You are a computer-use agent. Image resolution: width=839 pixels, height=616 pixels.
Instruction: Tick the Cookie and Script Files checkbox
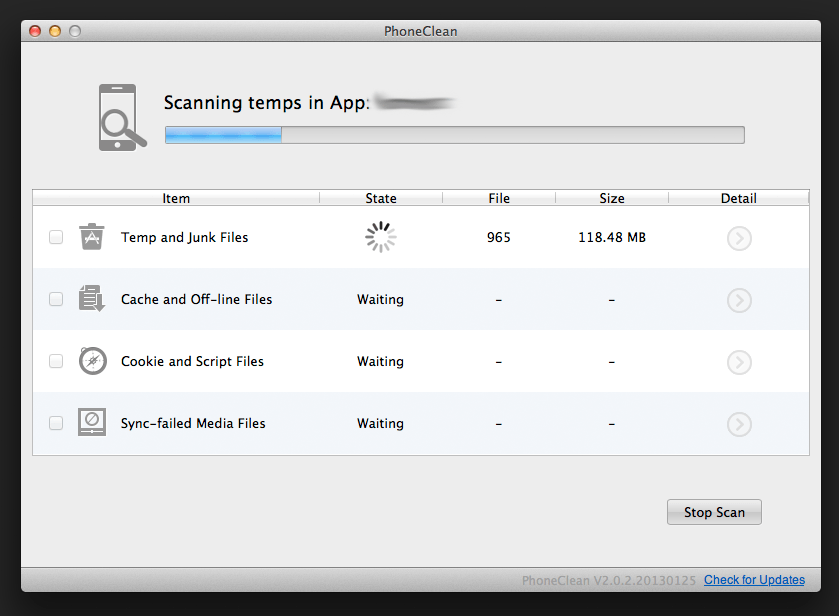tap(56, 361)
